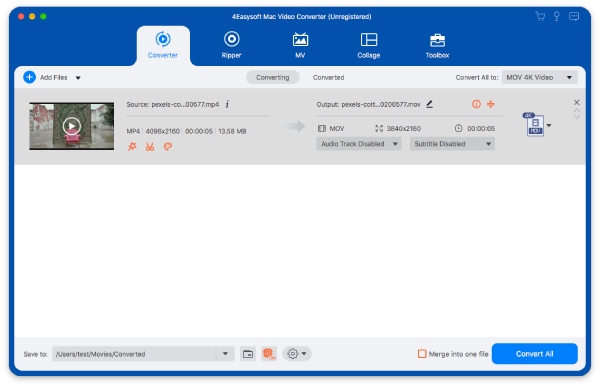Play the video thumbnail preview

(72, 126)
